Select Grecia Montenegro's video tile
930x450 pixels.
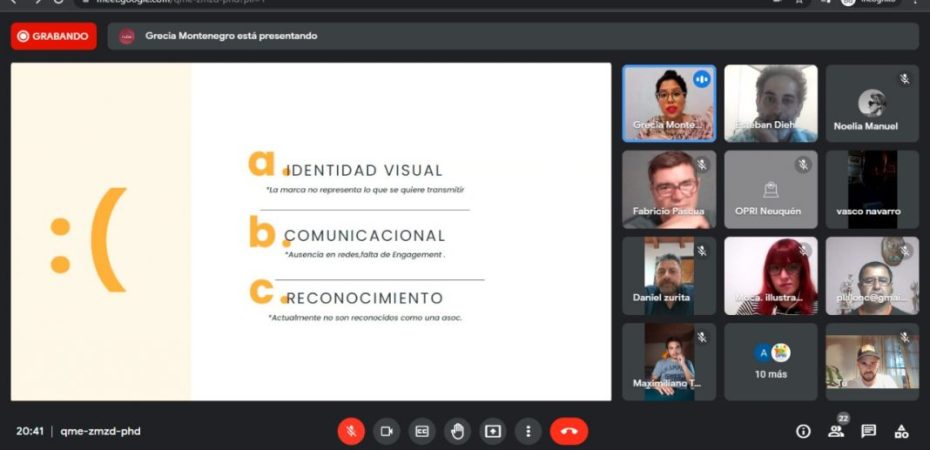coord(668,103)
